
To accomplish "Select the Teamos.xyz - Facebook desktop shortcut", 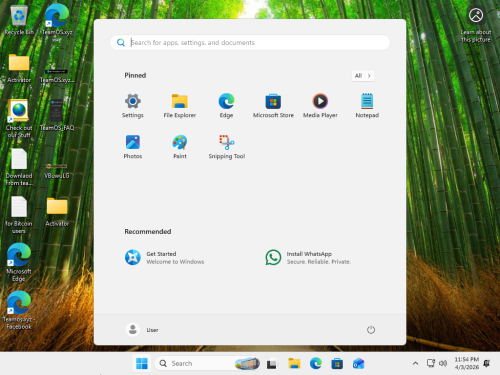I will coord(19,310).
